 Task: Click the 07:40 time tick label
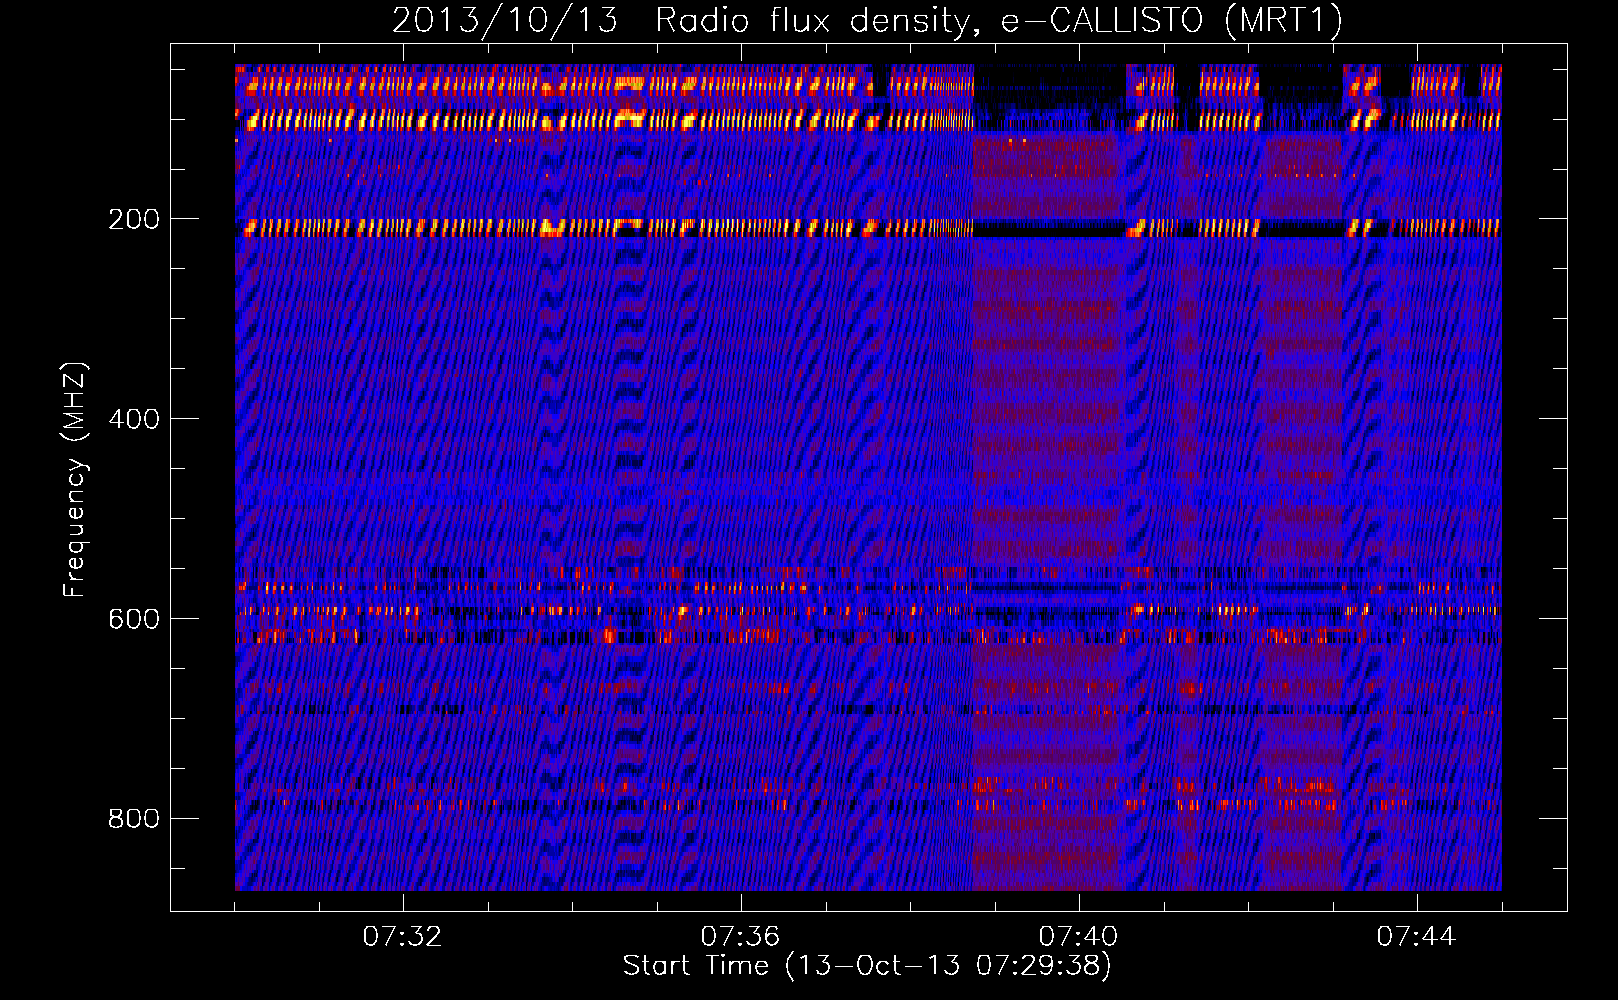[1078, 937]
